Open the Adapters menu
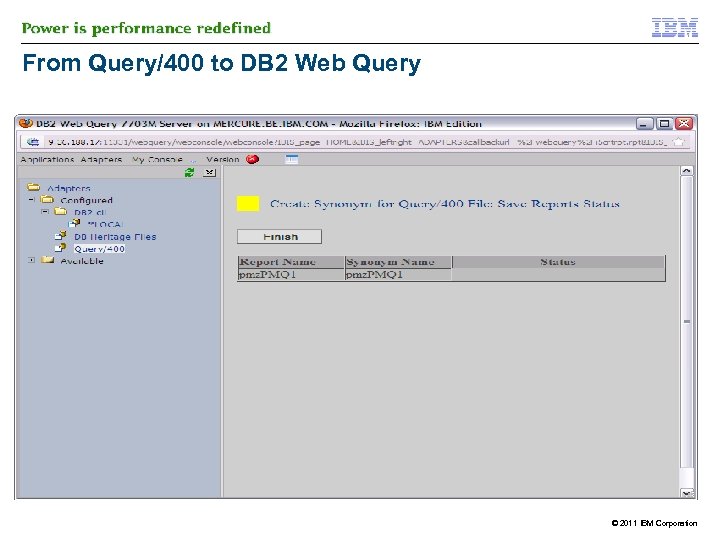720x540 pixels. (101, 159)
